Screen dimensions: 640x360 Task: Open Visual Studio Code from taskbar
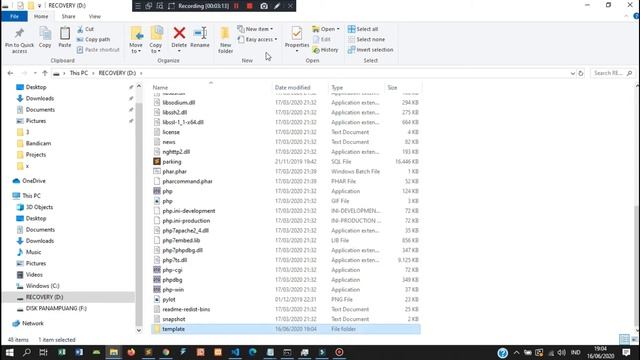[235, 352]
